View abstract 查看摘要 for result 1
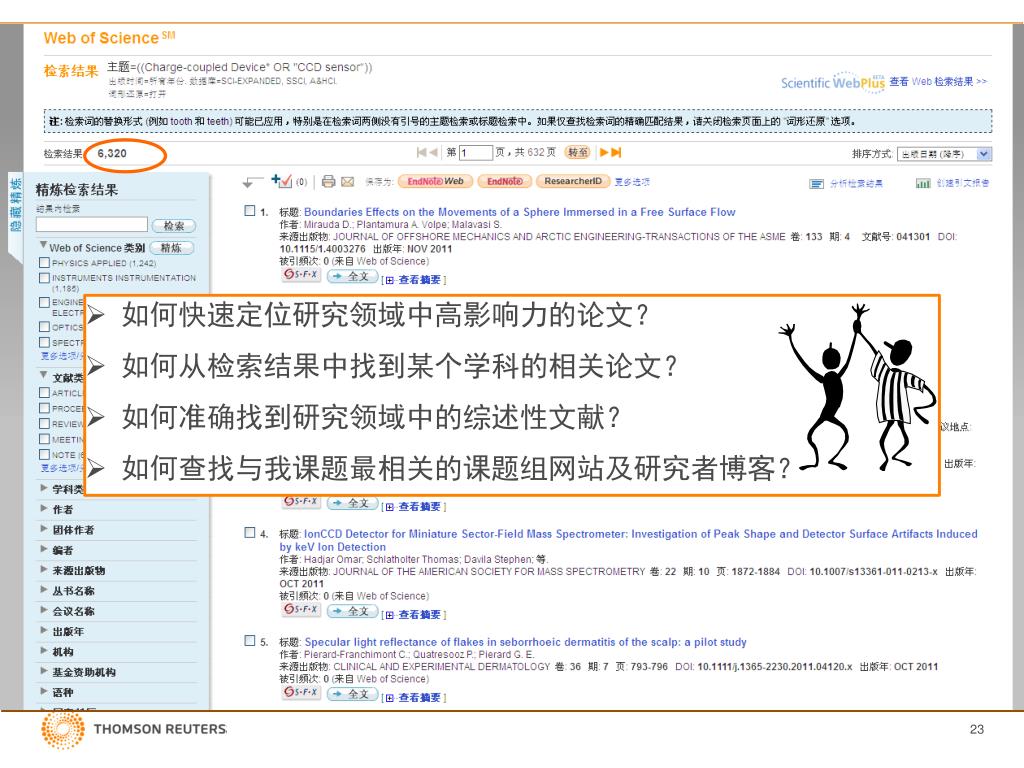 (x=419, y=280)
